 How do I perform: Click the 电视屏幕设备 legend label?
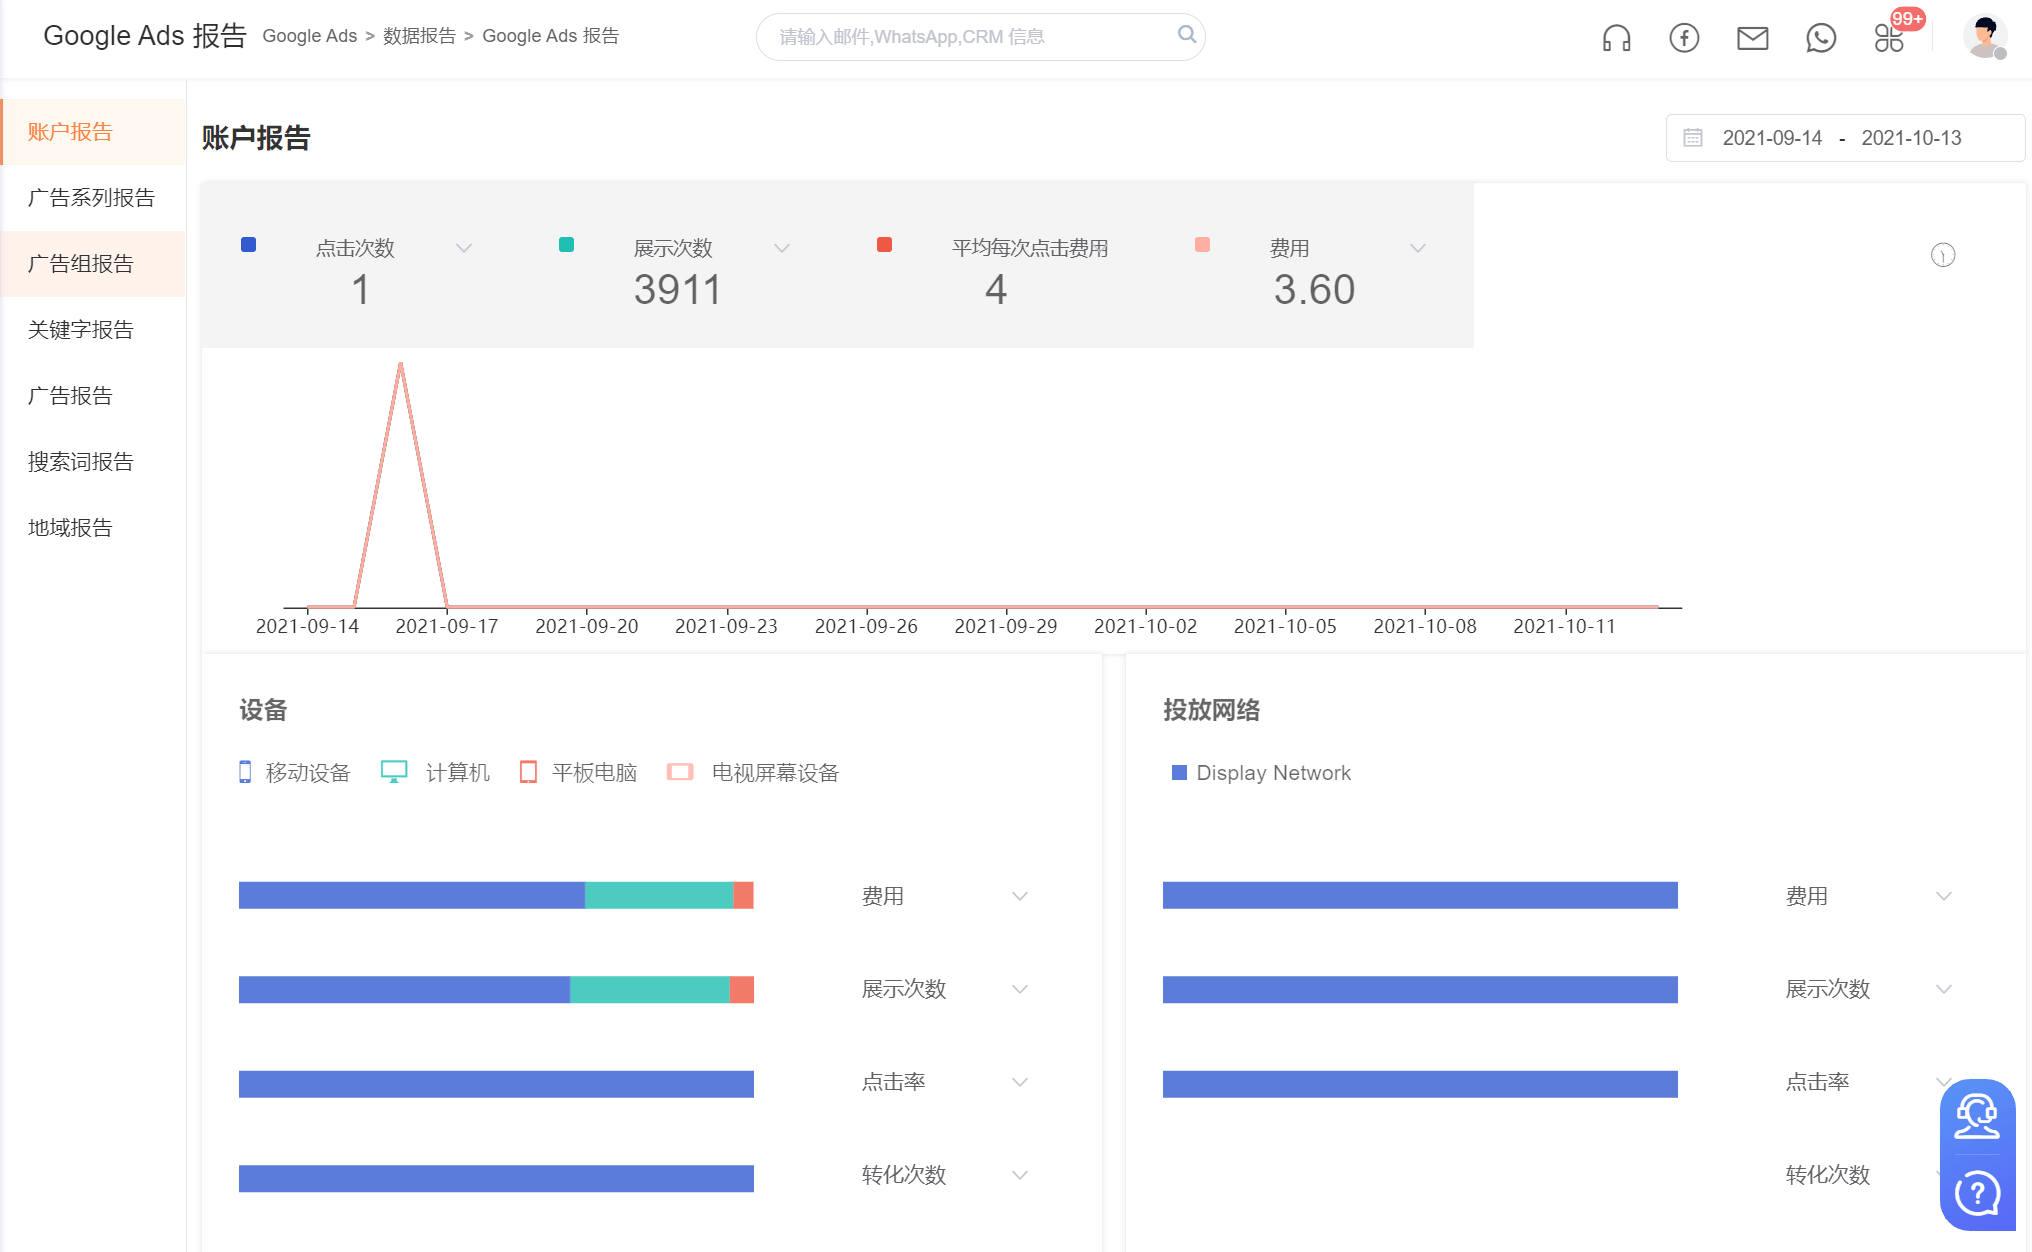click(775, 773)
